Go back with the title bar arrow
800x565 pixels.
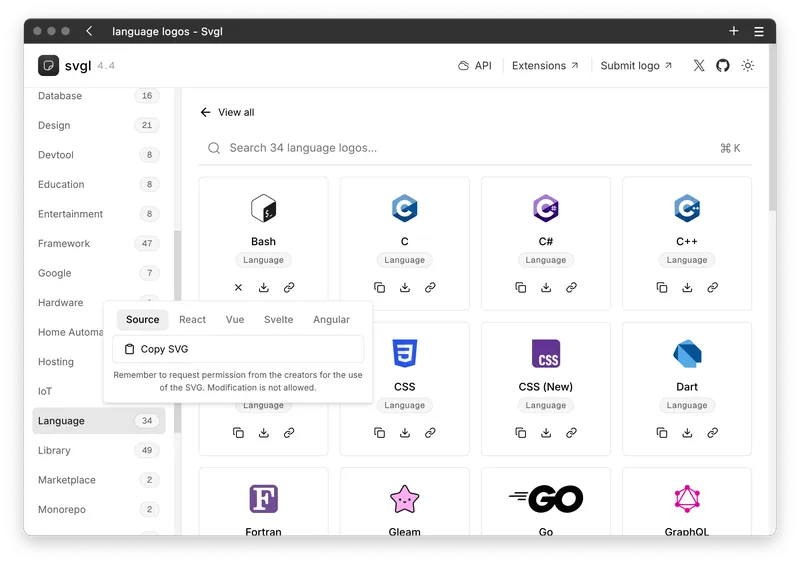89,31
